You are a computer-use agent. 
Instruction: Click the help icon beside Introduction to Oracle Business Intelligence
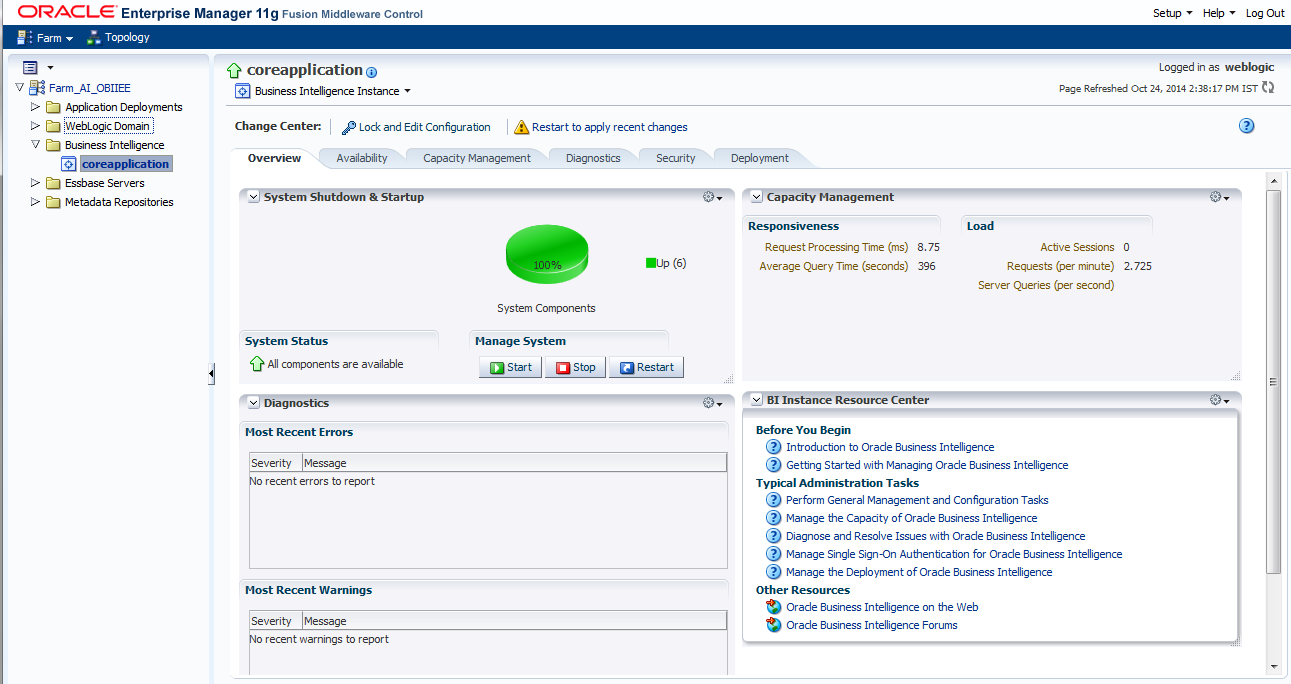tap(773, 447)
